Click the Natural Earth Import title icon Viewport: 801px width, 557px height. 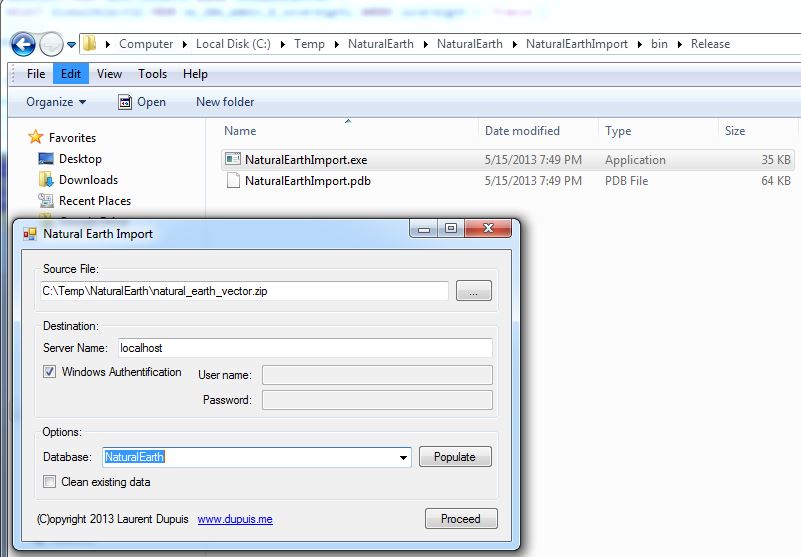(29, 234)
